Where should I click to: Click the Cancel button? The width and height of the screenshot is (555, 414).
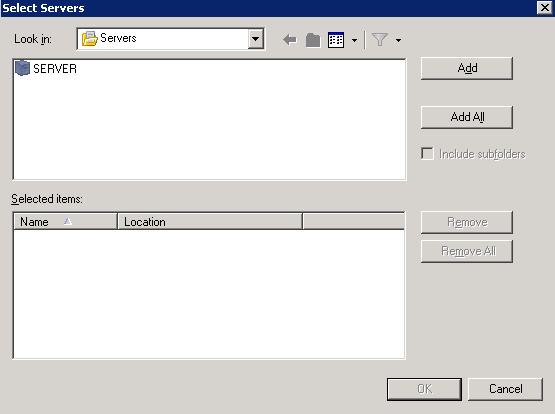[505, 389]
